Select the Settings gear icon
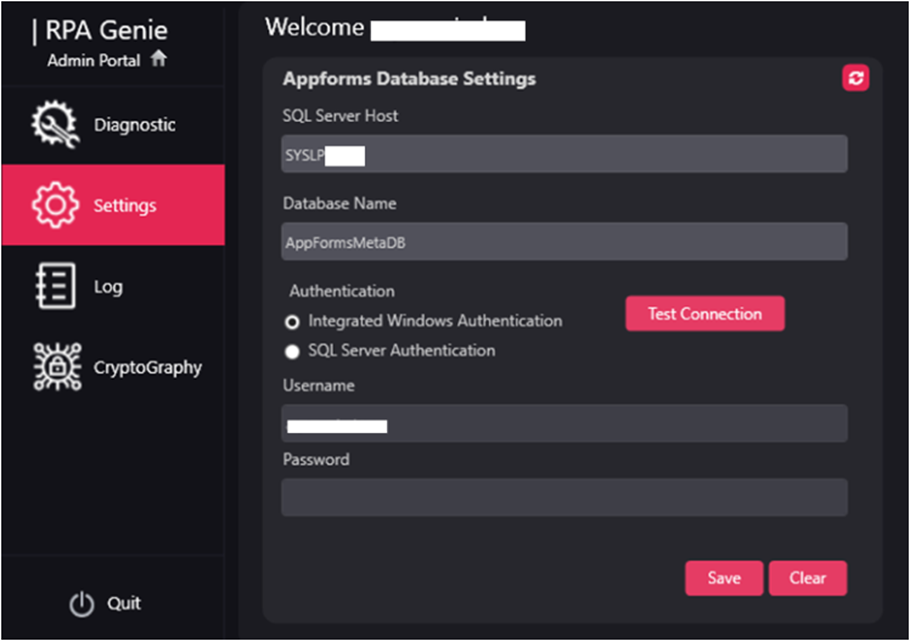 [55, 204]
